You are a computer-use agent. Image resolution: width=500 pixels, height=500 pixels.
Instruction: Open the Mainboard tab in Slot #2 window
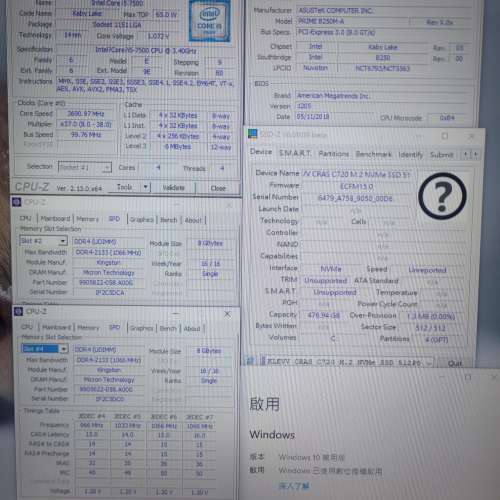click(55, 219)
